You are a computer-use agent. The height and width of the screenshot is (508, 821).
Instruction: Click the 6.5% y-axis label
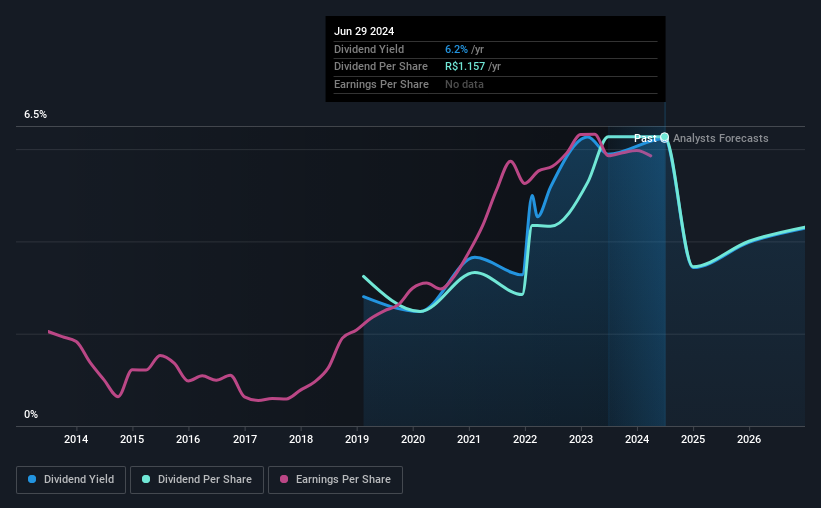pos(35,115)
